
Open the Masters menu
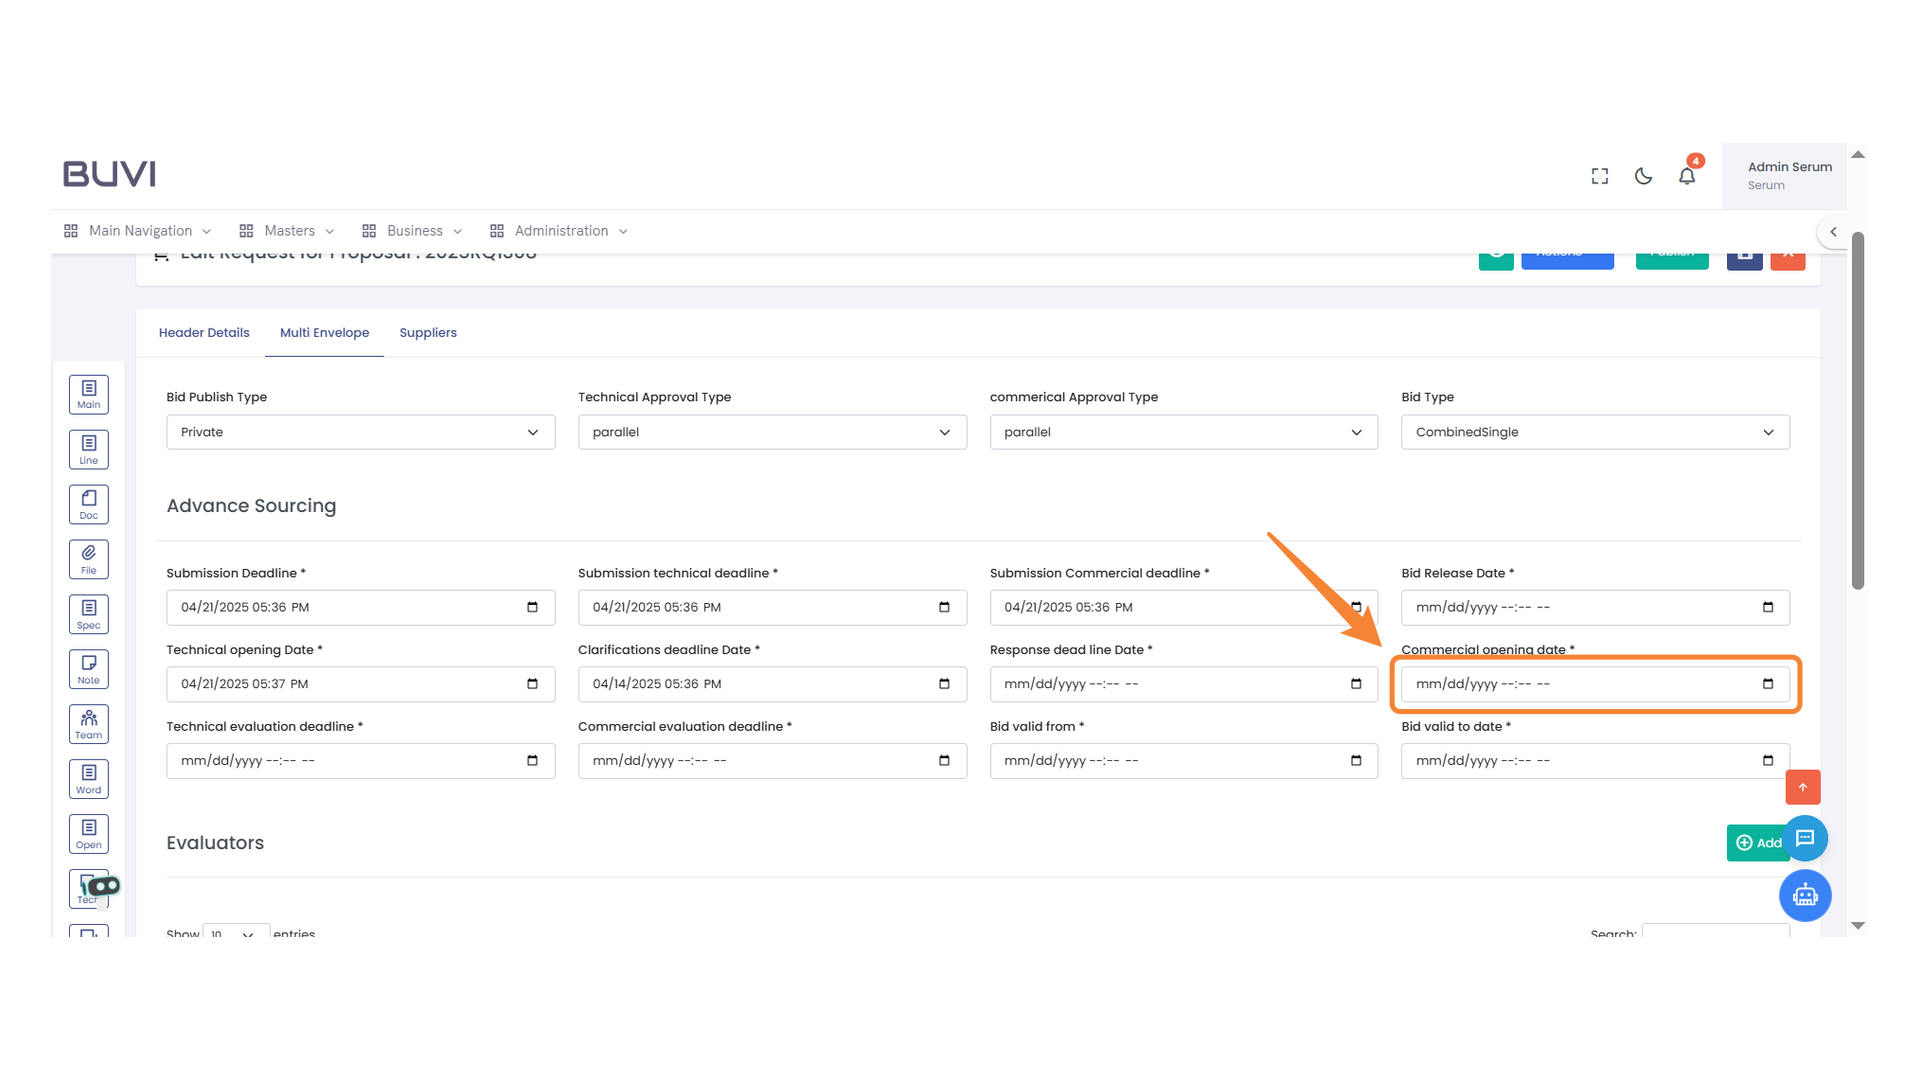pos(288,231)
